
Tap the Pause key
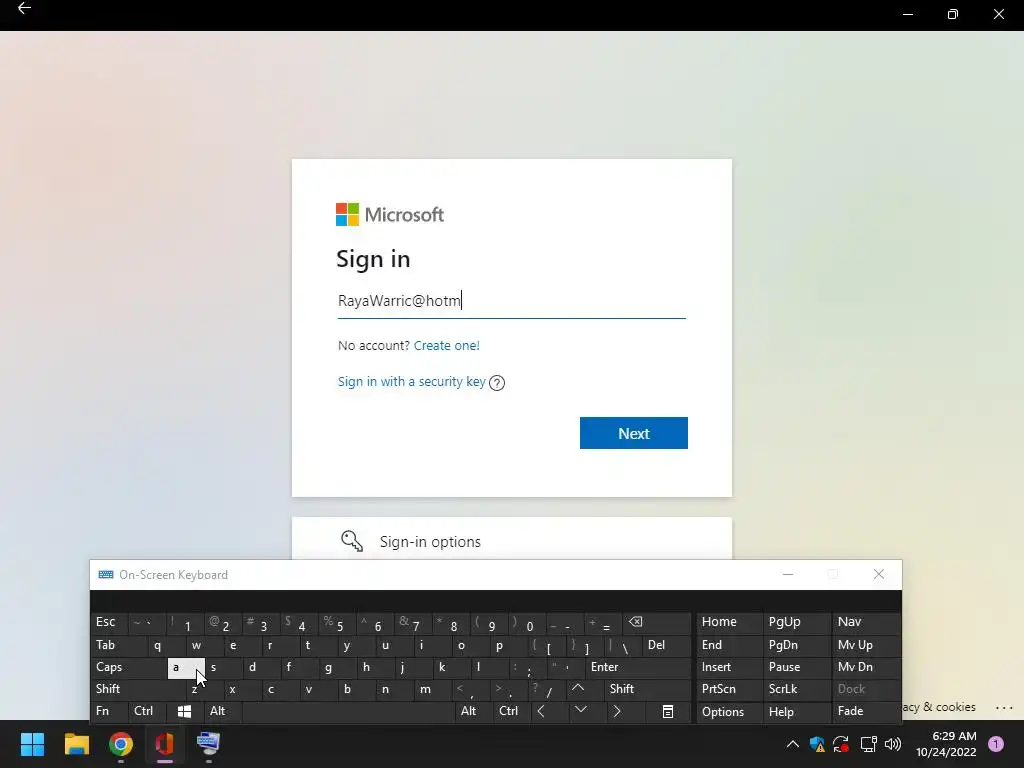[x=795, y=667]
